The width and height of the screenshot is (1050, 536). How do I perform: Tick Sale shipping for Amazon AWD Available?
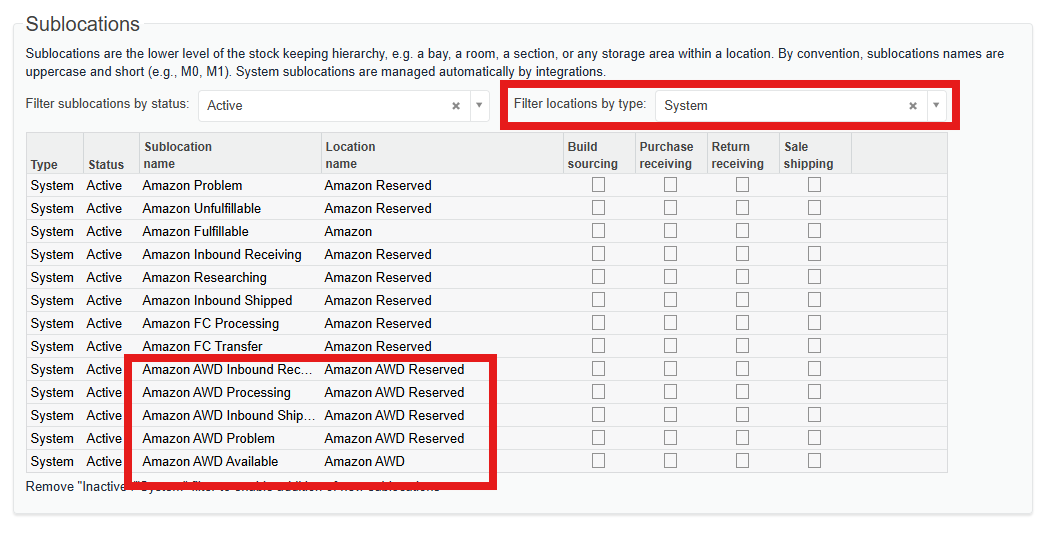click(x=814, y=461)
